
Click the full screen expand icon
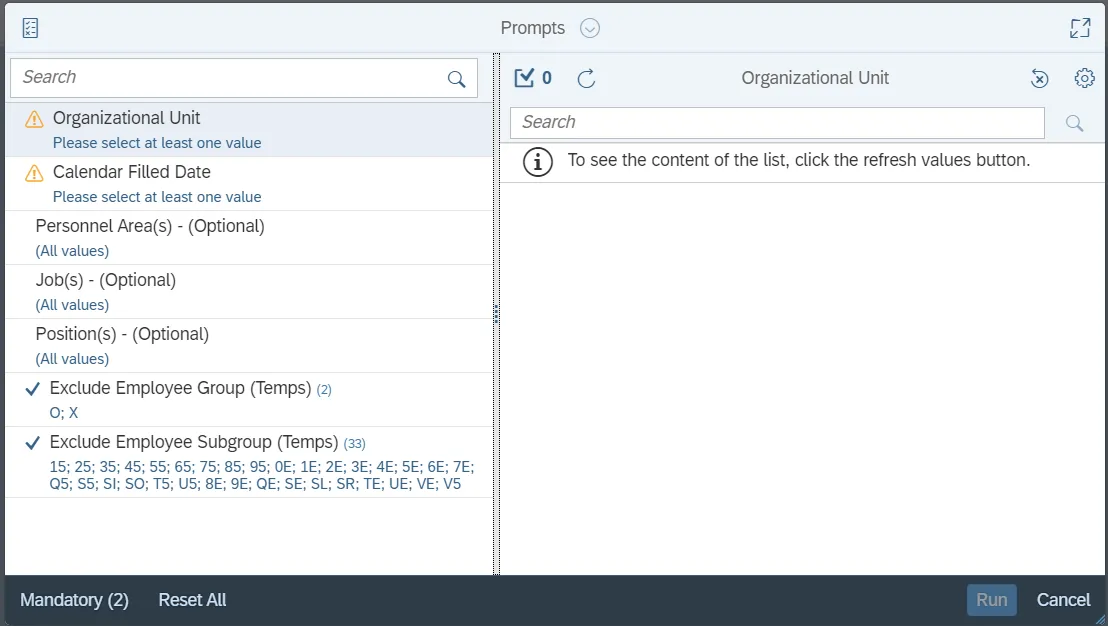tap(1080, 28)
